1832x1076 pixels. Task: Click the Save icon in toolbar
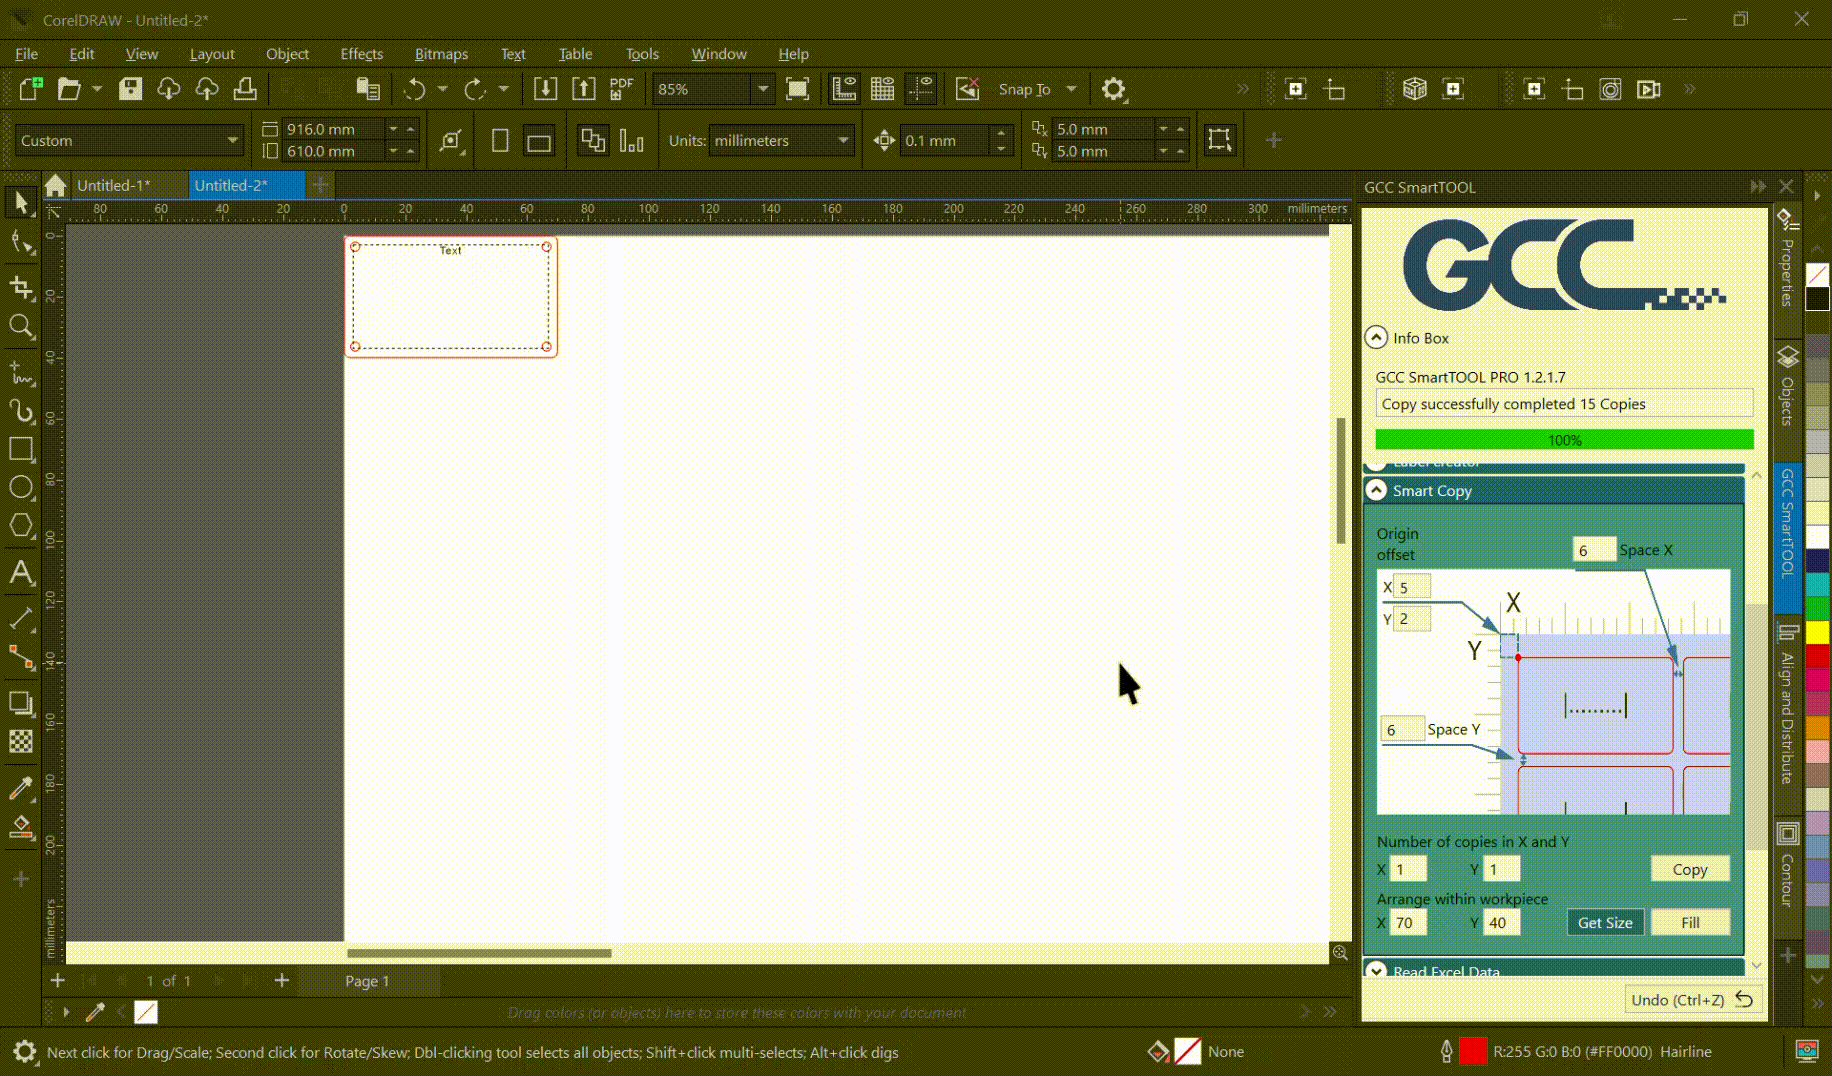pyautogui.click(x=130, y=89)
